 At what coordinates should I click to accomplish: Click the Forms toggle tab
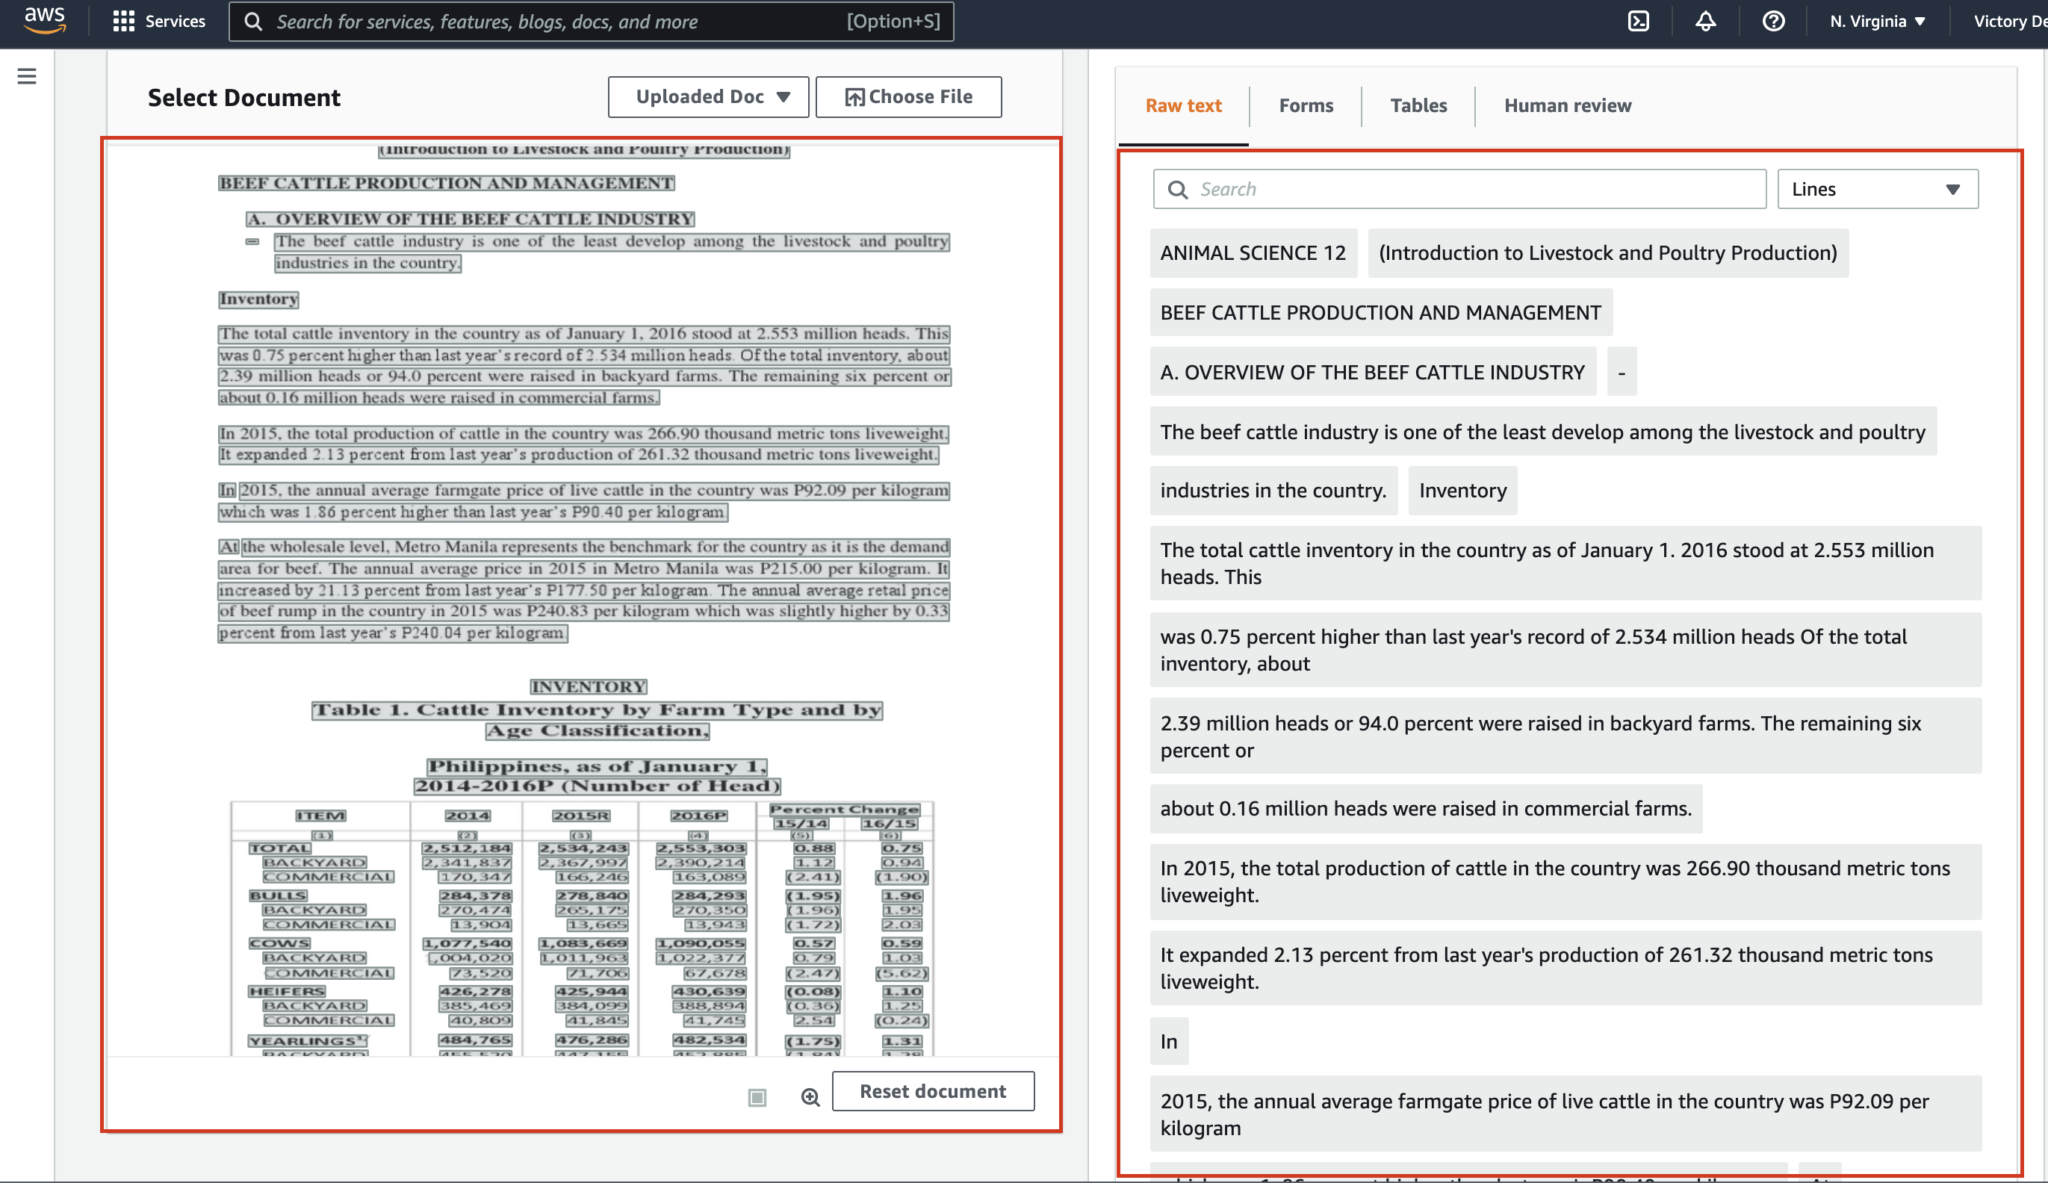[x=1305, y=104]
